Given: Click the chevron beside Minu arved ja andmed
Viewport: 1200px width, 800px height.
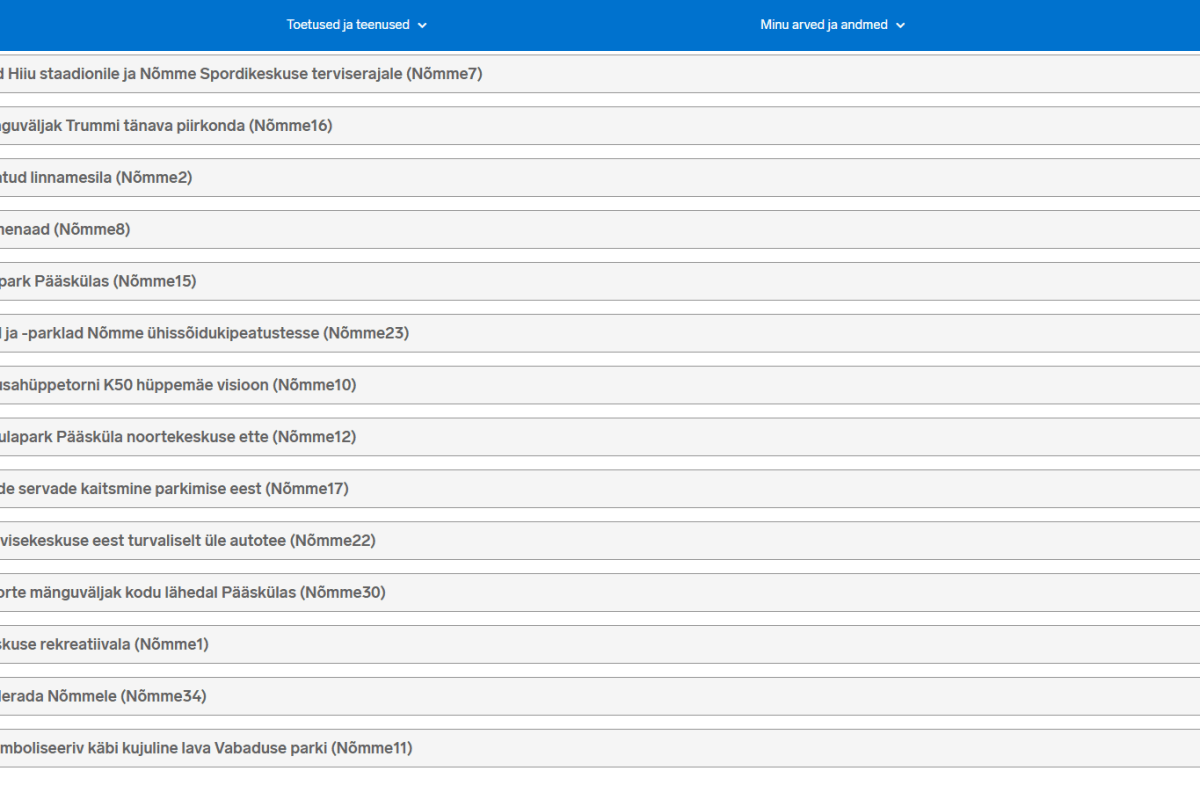Looking at the screenshot, I should 900,25.
